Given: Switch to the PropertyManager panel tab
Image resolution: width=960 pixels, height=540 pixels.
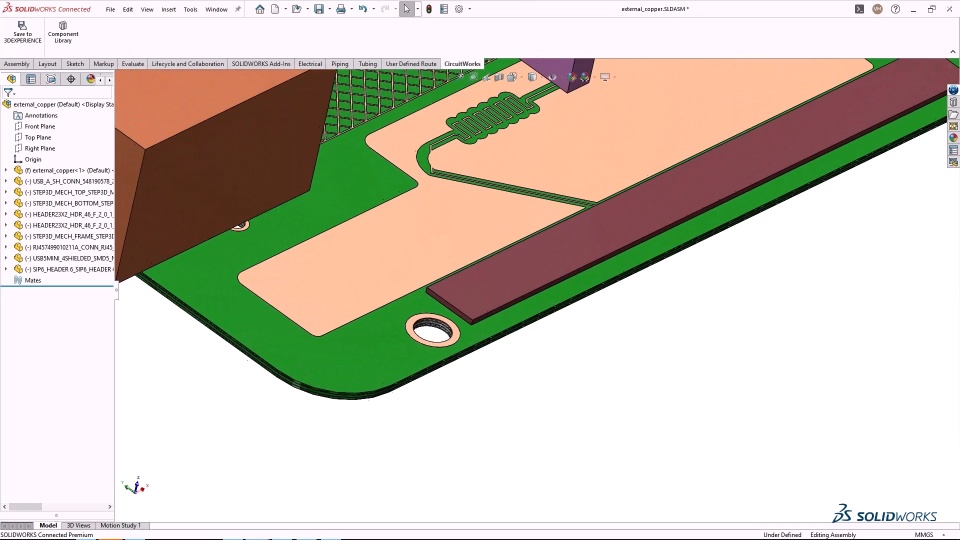Looking at the screenshot, I should click(31, 79).
